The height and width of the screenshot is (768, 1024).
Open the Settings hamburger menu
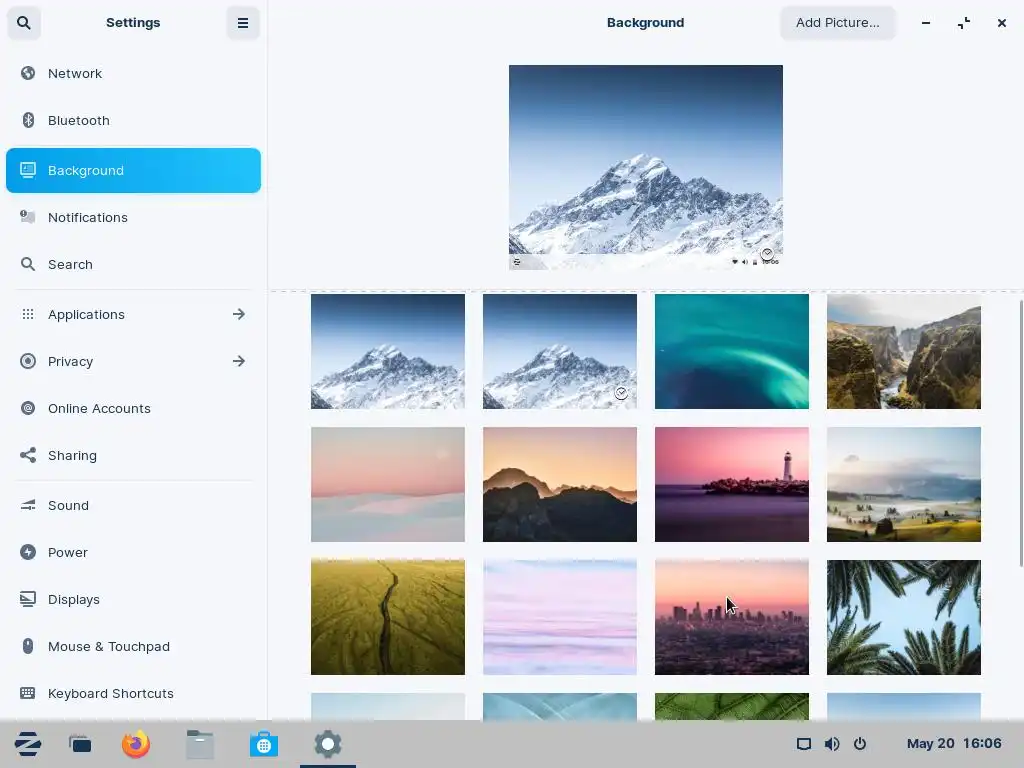coord(243,23)
